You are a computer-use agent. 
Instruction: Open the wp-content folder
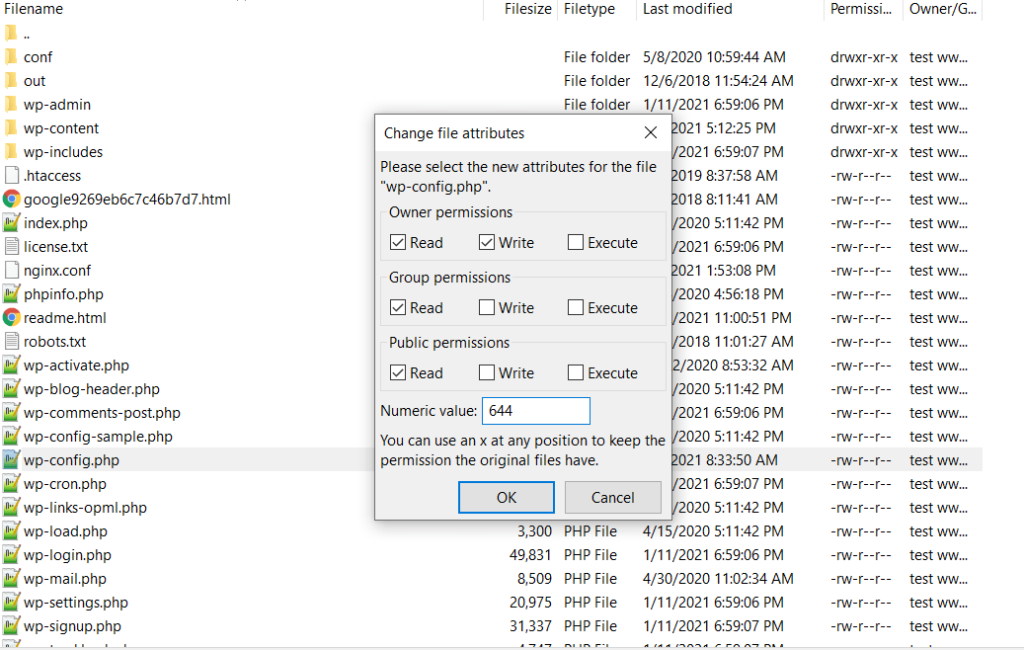[x=62, y=128]
